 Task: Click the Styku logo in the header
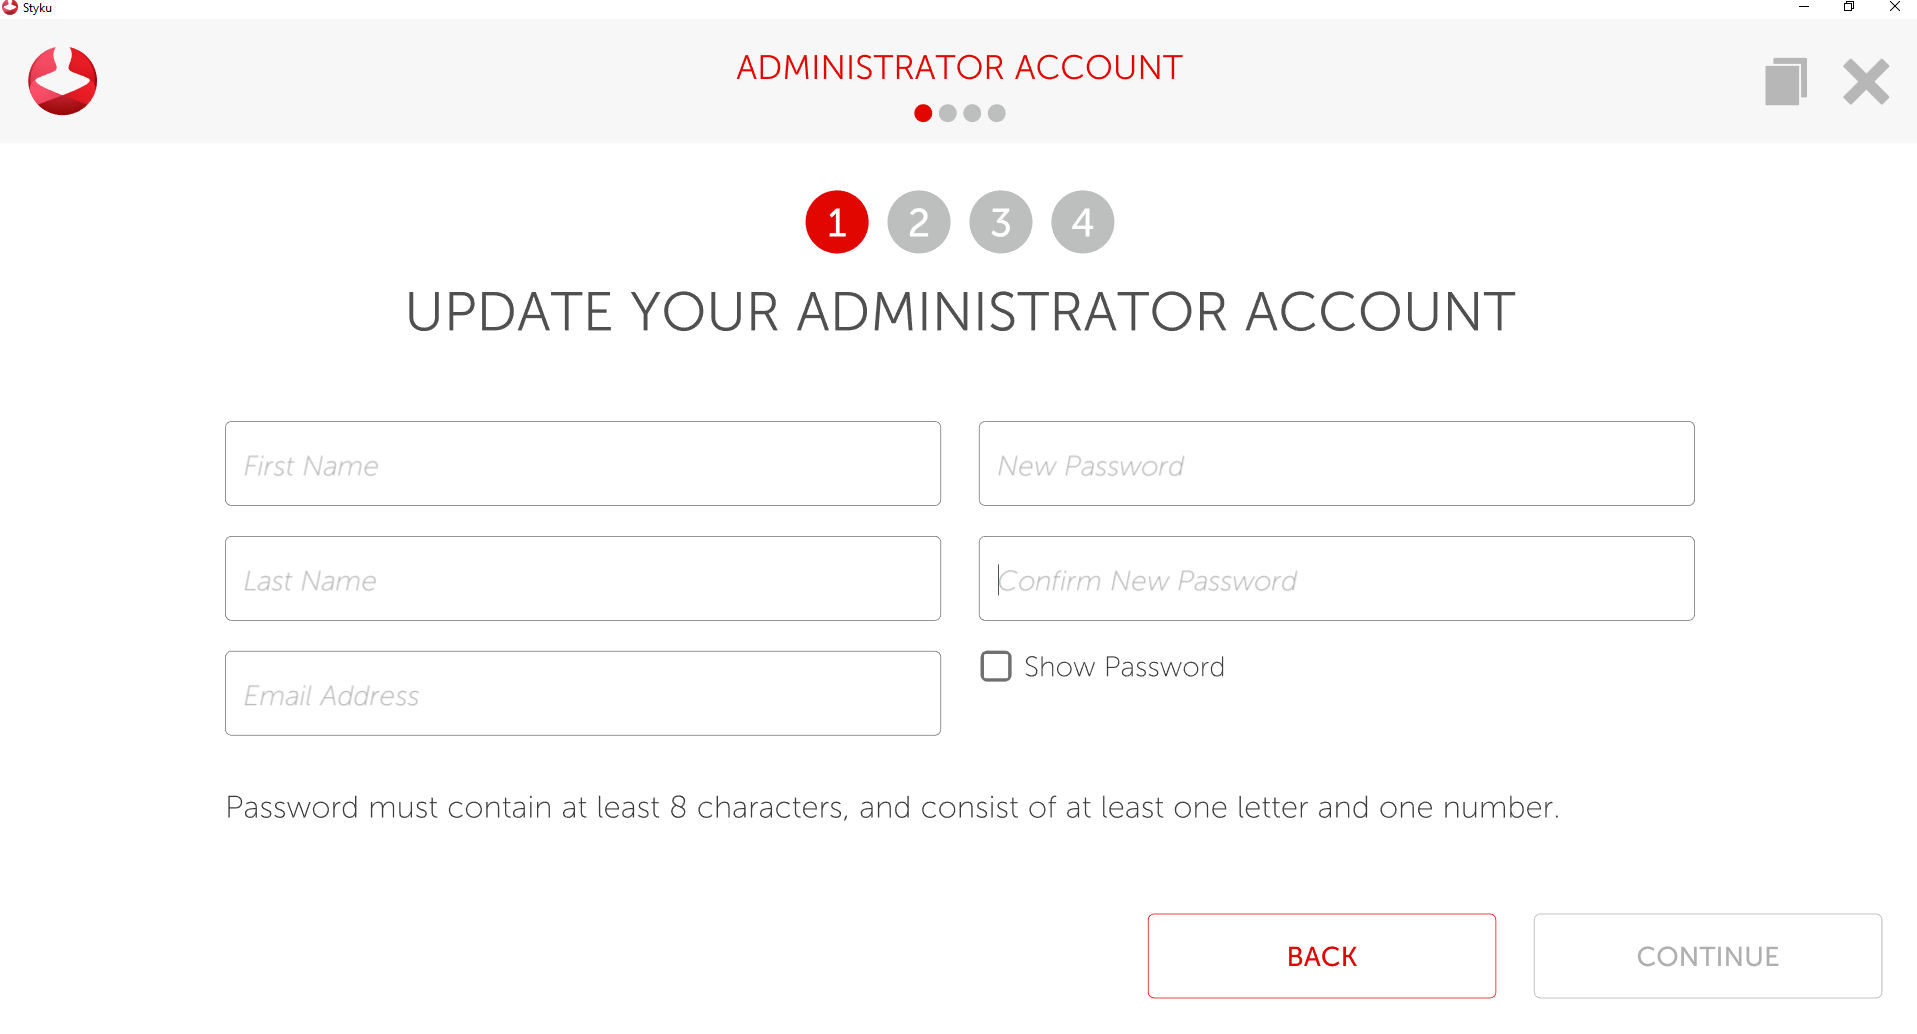pyautogui.click(x=62, y=81)
